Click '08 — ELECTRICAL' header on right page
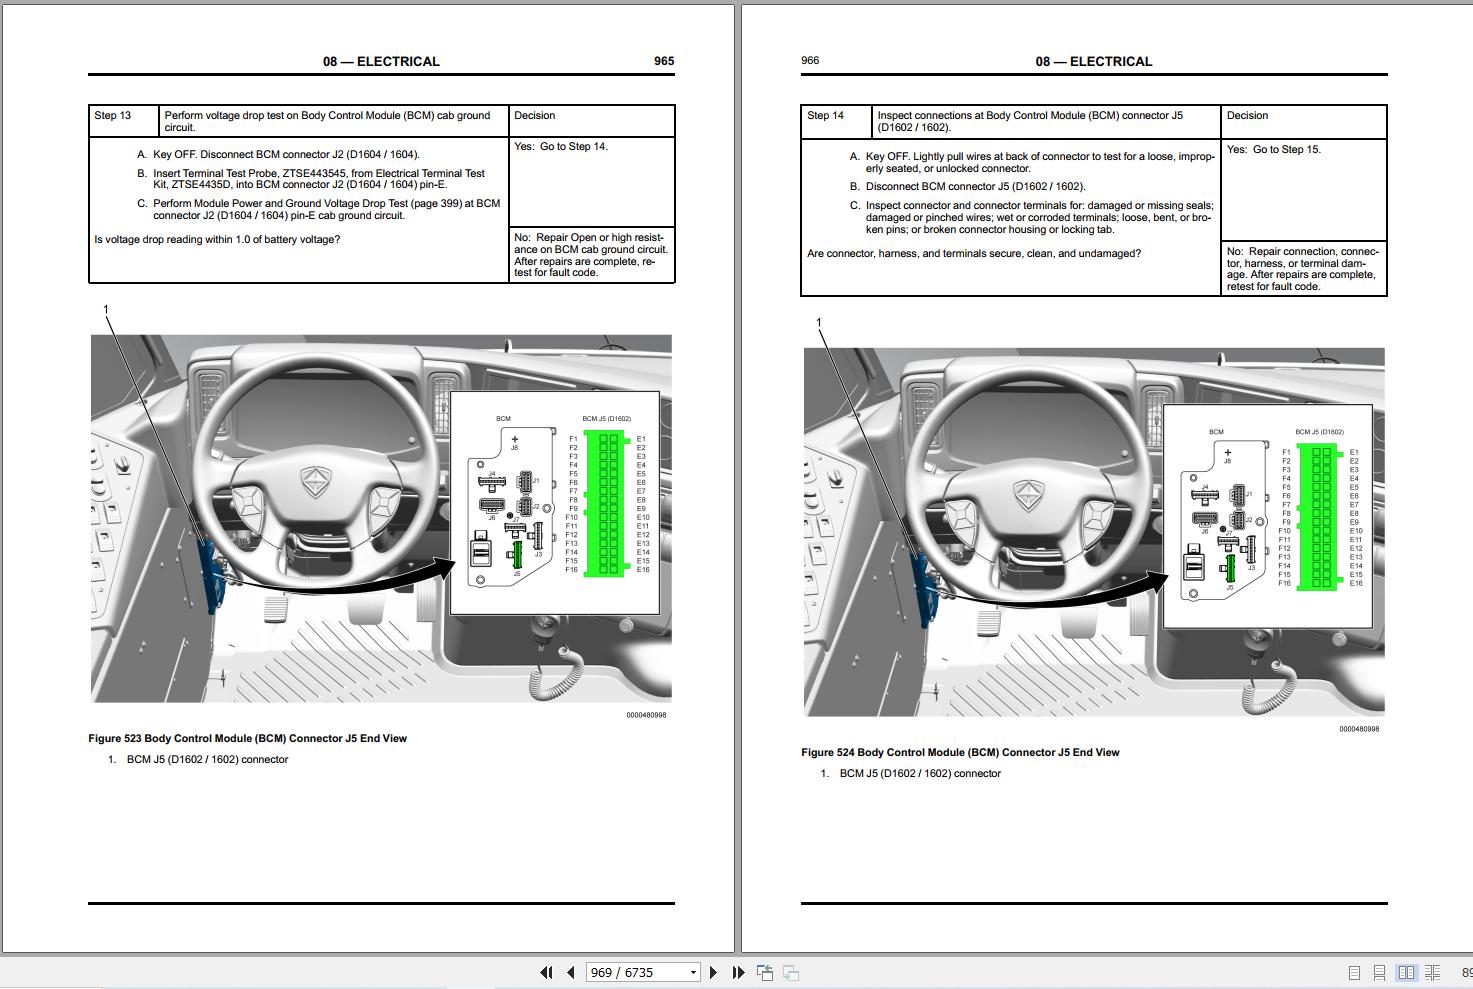The image size is (1473, 989). [x=1094, y=61]
